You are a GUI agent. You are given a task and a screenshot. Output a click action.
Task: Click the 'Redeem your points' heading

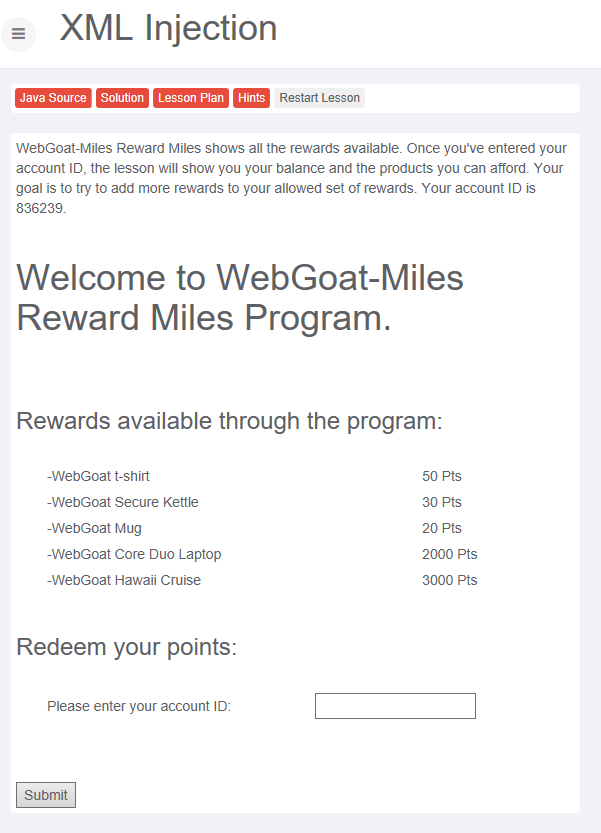[x=127, y=647]
